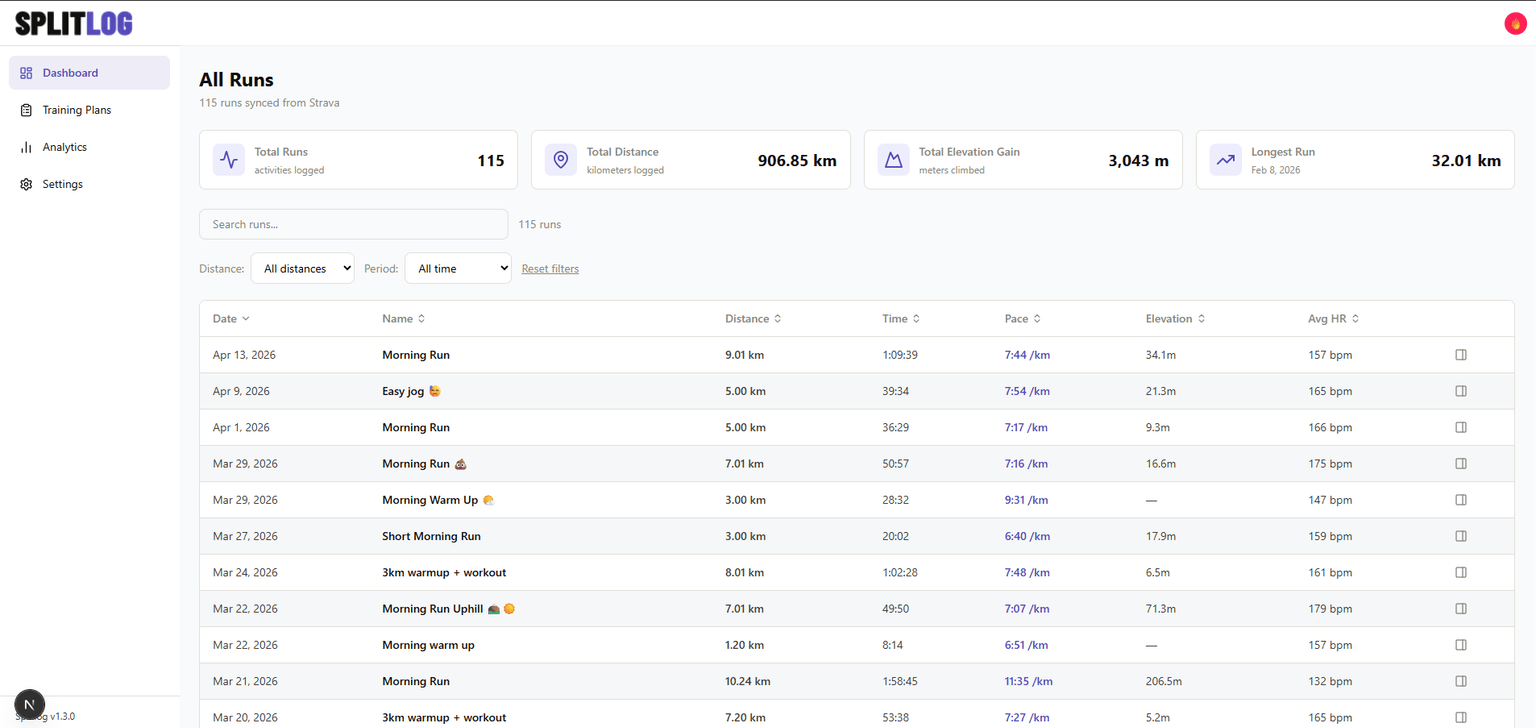Open details panel for Short Morning Run
The image size is (1536, 728).
pos(1461,536)
